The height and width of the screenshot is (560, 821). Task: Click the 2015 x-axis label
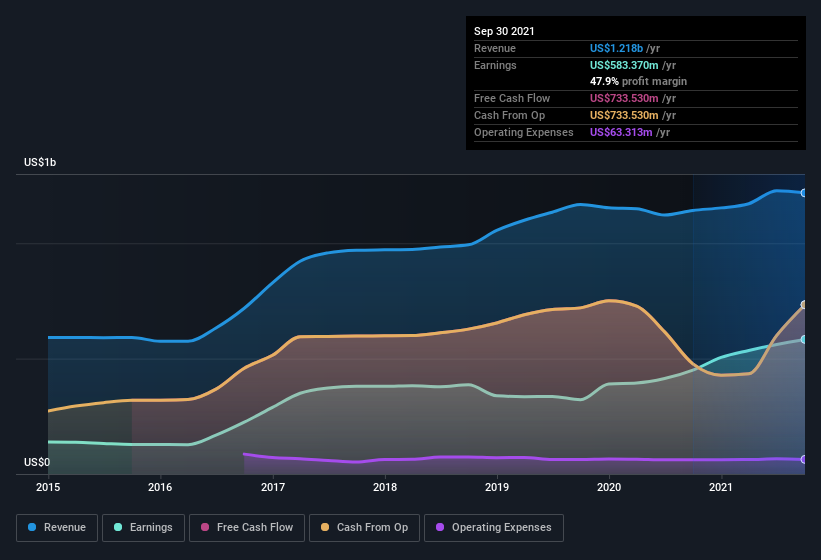pyautogui.click(x=48, y=487)
